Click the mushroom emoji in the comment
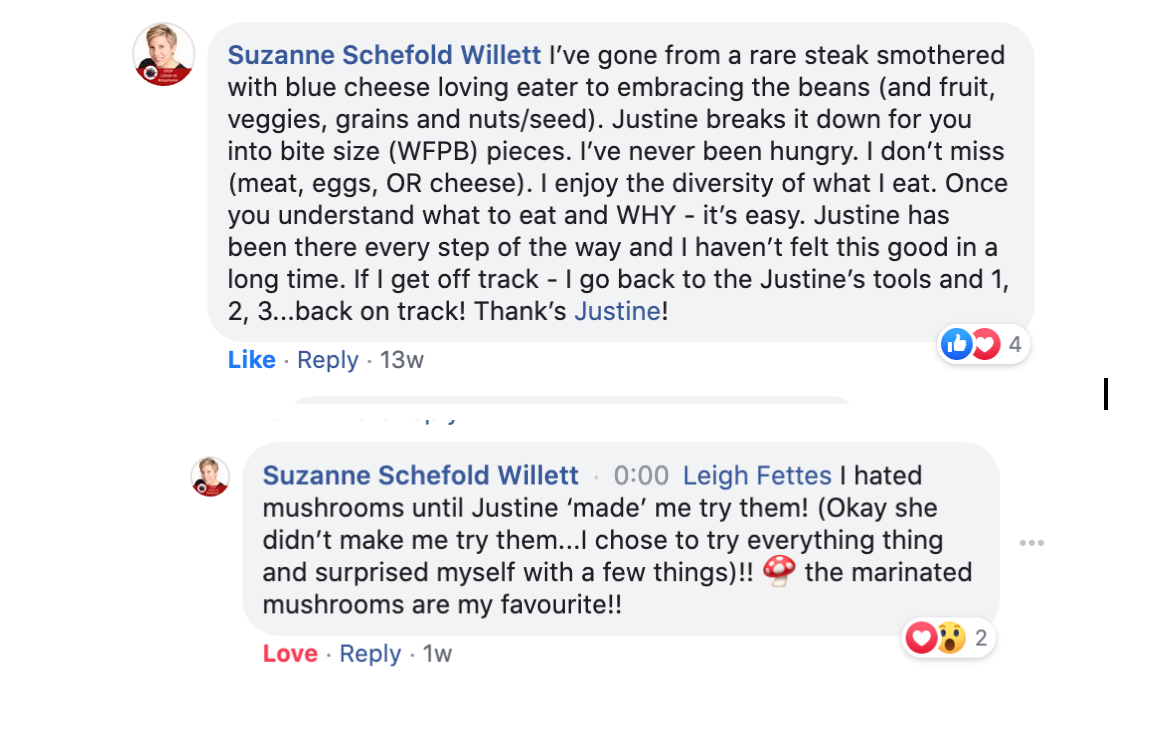This screenshot has height=756, width=1168. click(x=779, y=571)
